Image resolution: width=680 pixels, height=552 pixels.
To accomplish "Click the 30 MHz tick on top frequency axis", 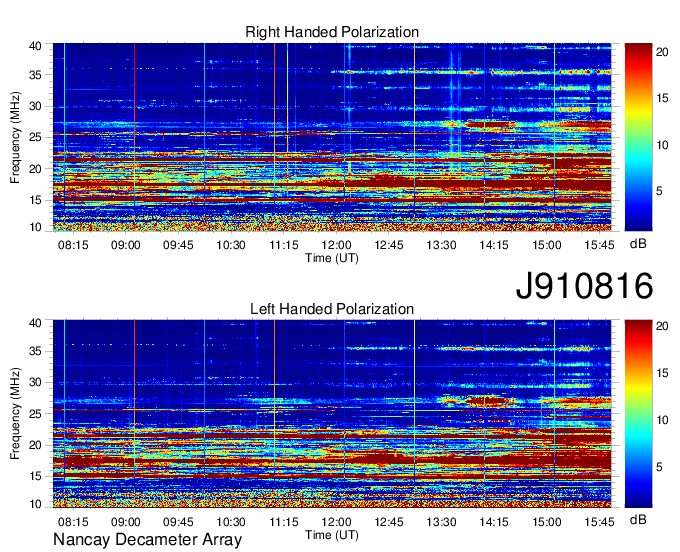I will (35, 107).
